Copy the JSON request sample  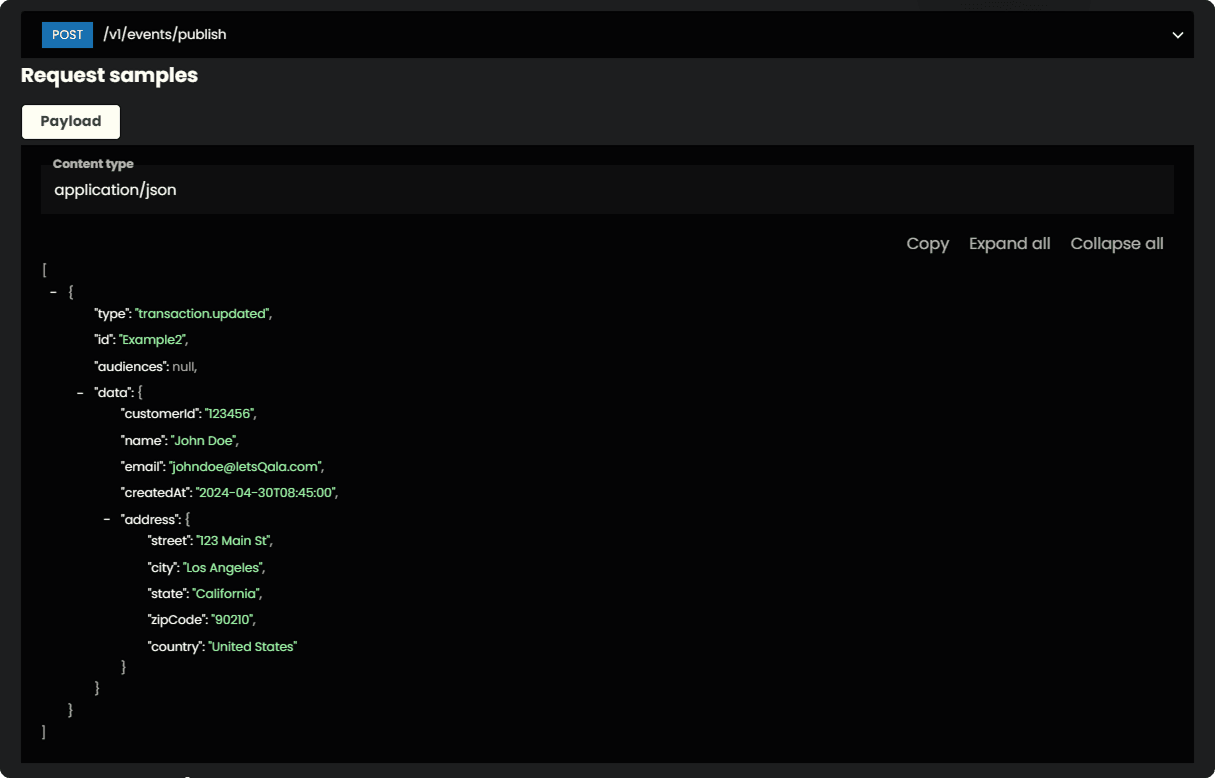(927, 244)
